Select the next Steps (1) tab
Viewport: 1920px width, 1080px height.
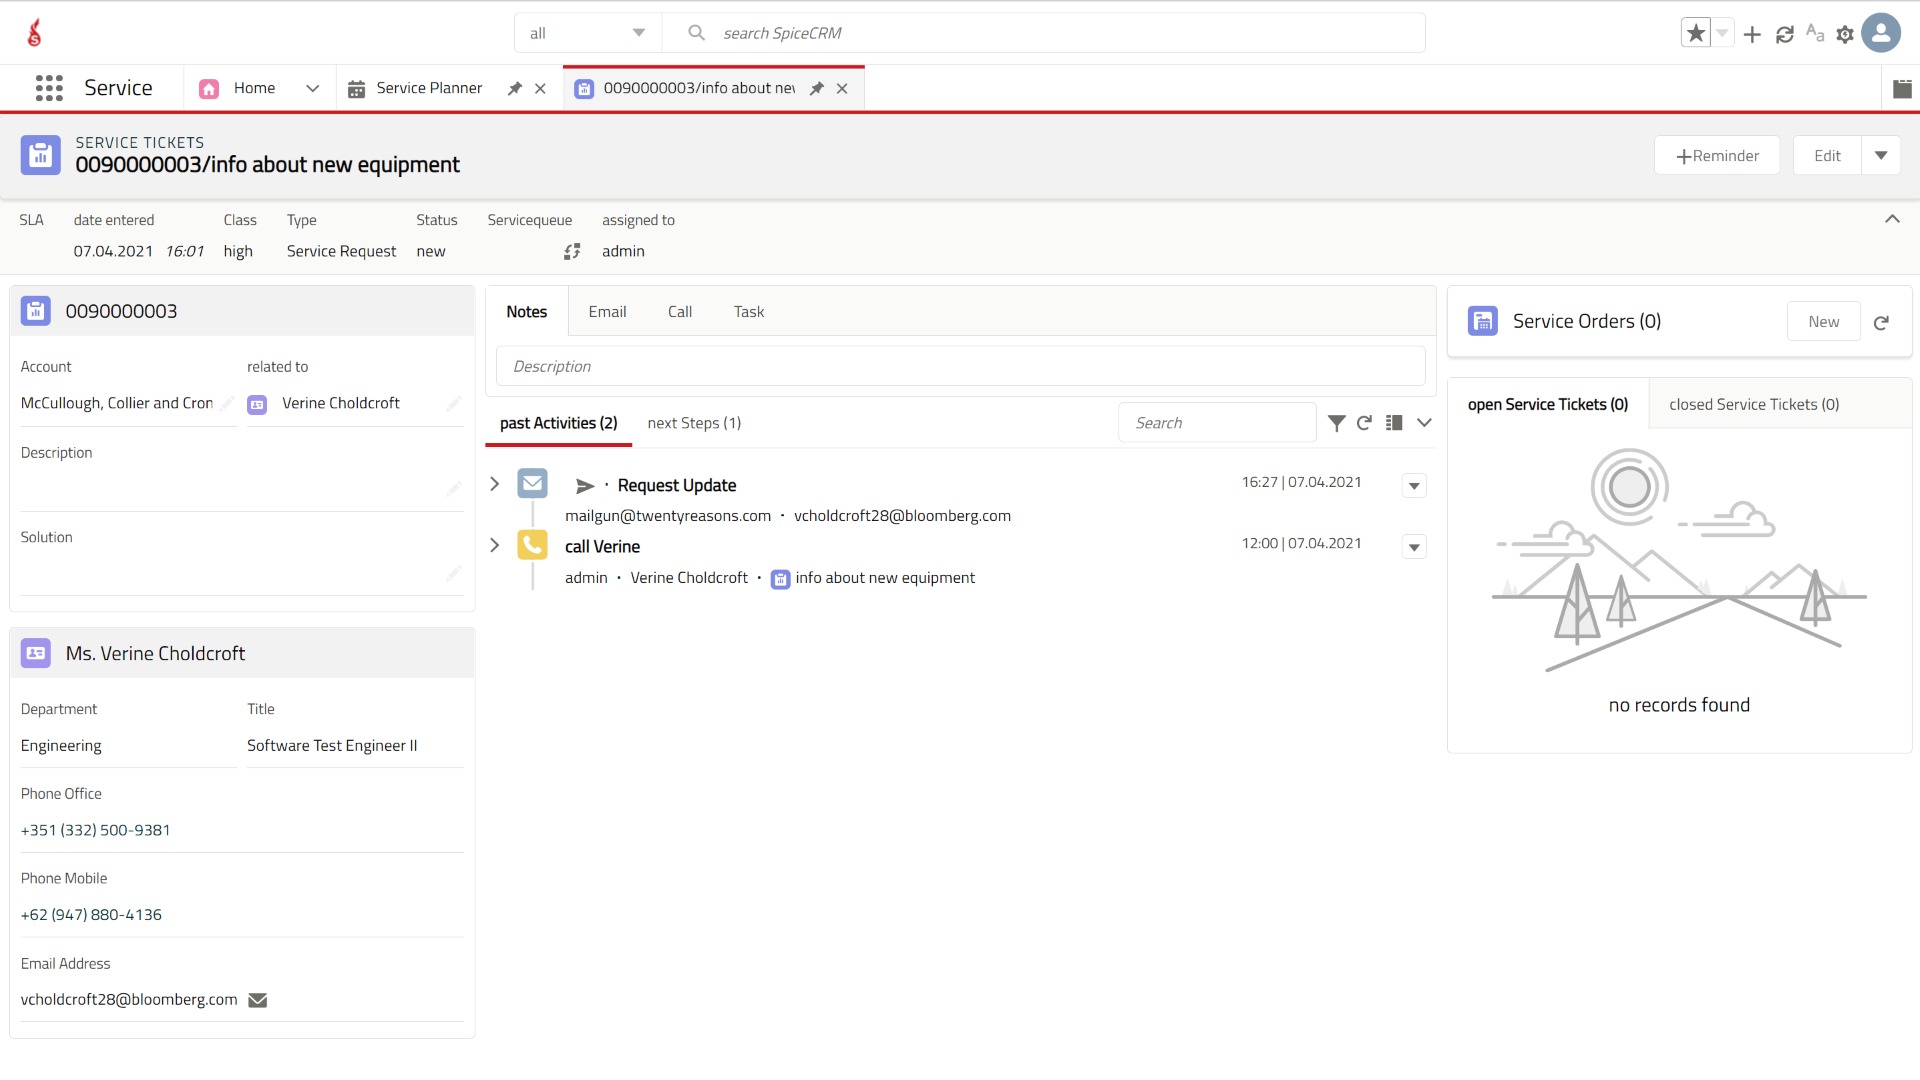coord(694,423)
